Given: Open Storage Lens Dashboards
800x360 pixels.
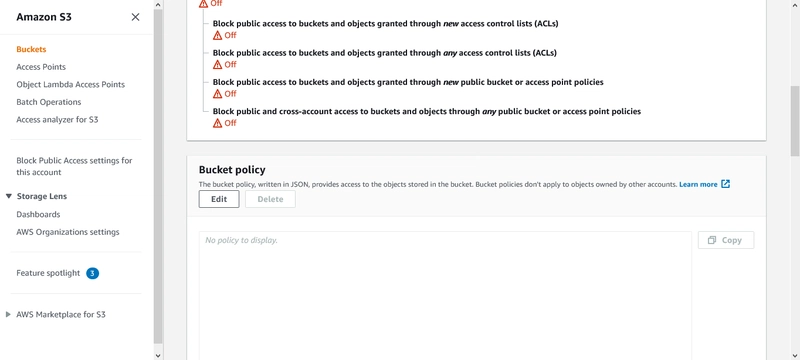Looking at the screenshot, I should click(38, 215).
